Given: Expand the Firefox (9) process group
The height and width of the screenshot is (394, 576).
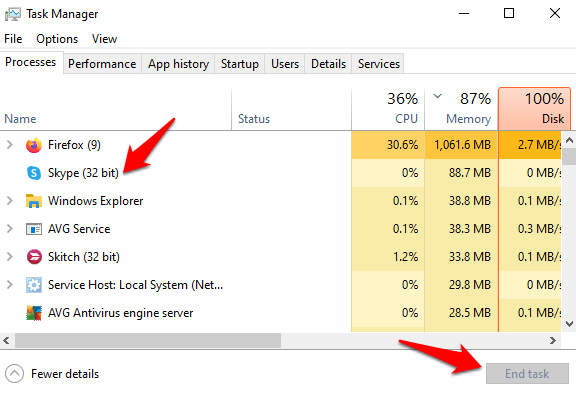Looking at the screenshot, I should [x=10, y=145].
